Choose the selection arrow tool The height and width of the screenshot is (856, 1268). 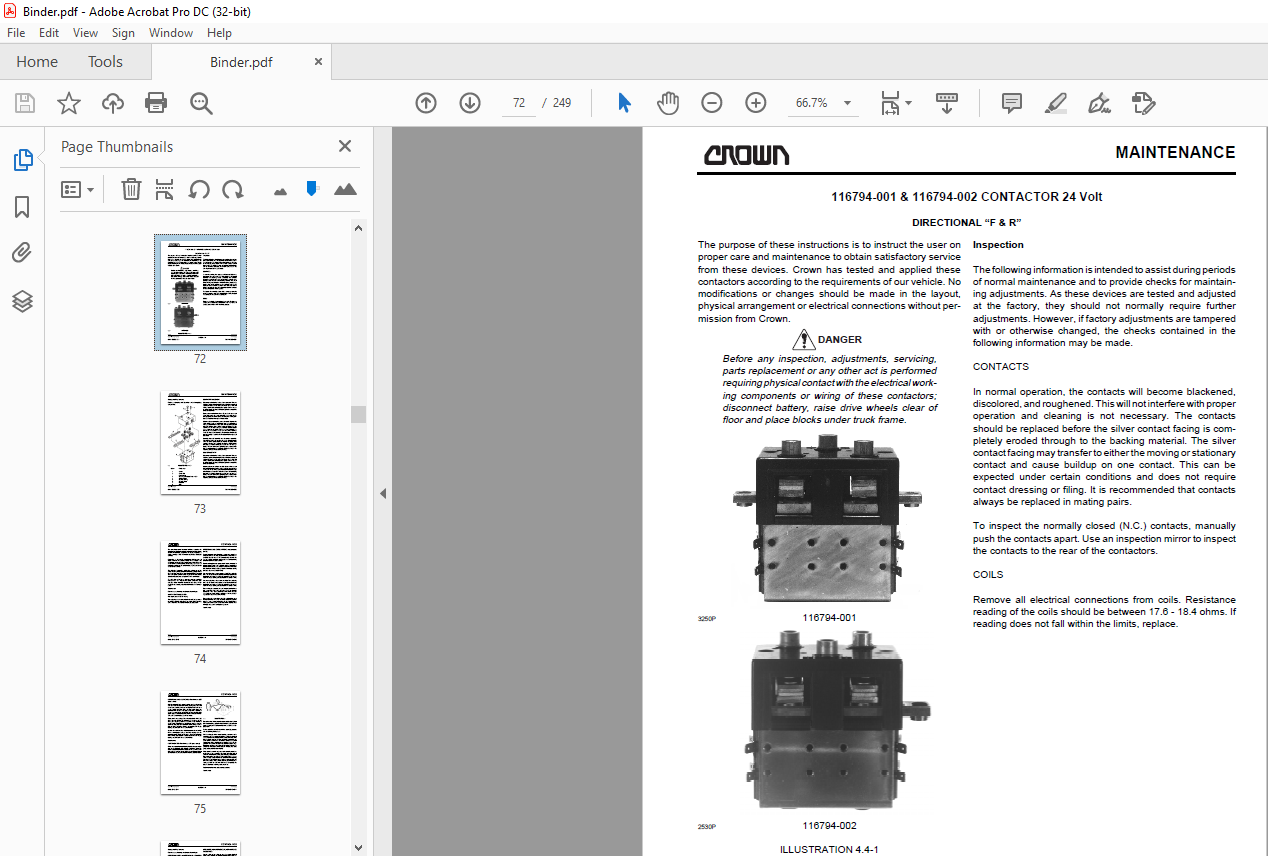(625, 103)
